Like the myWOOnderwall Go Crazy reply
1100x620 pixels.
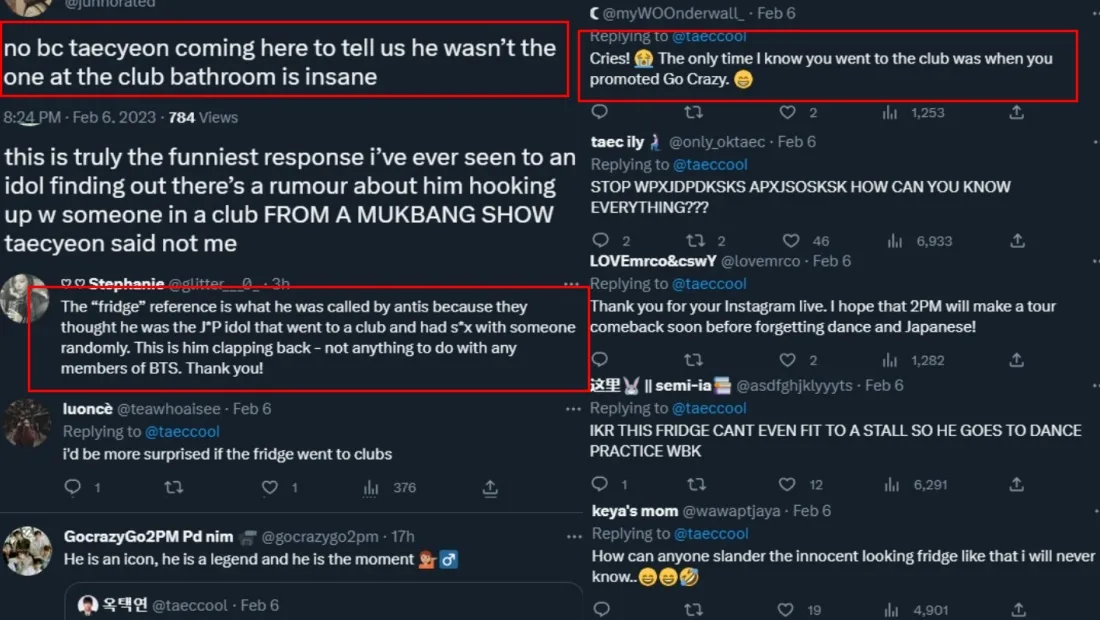788,112
